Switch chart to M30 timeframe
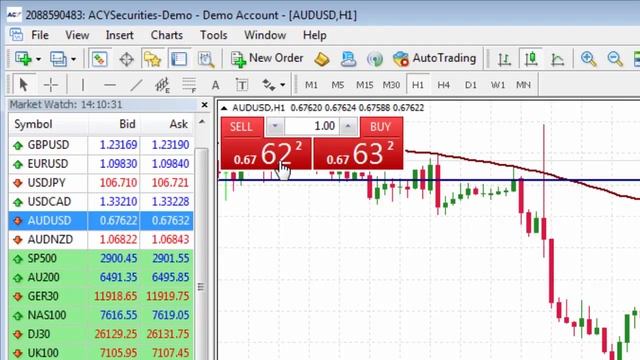This screenshot has height=360, width=640. [391, 85]
